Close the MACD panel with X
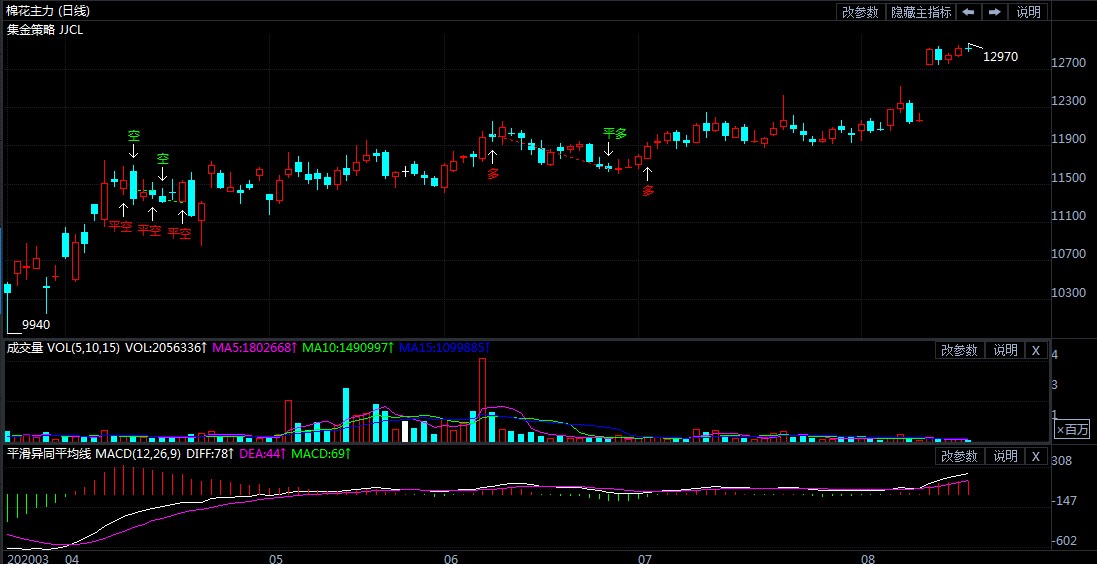 pos(1036,456)
